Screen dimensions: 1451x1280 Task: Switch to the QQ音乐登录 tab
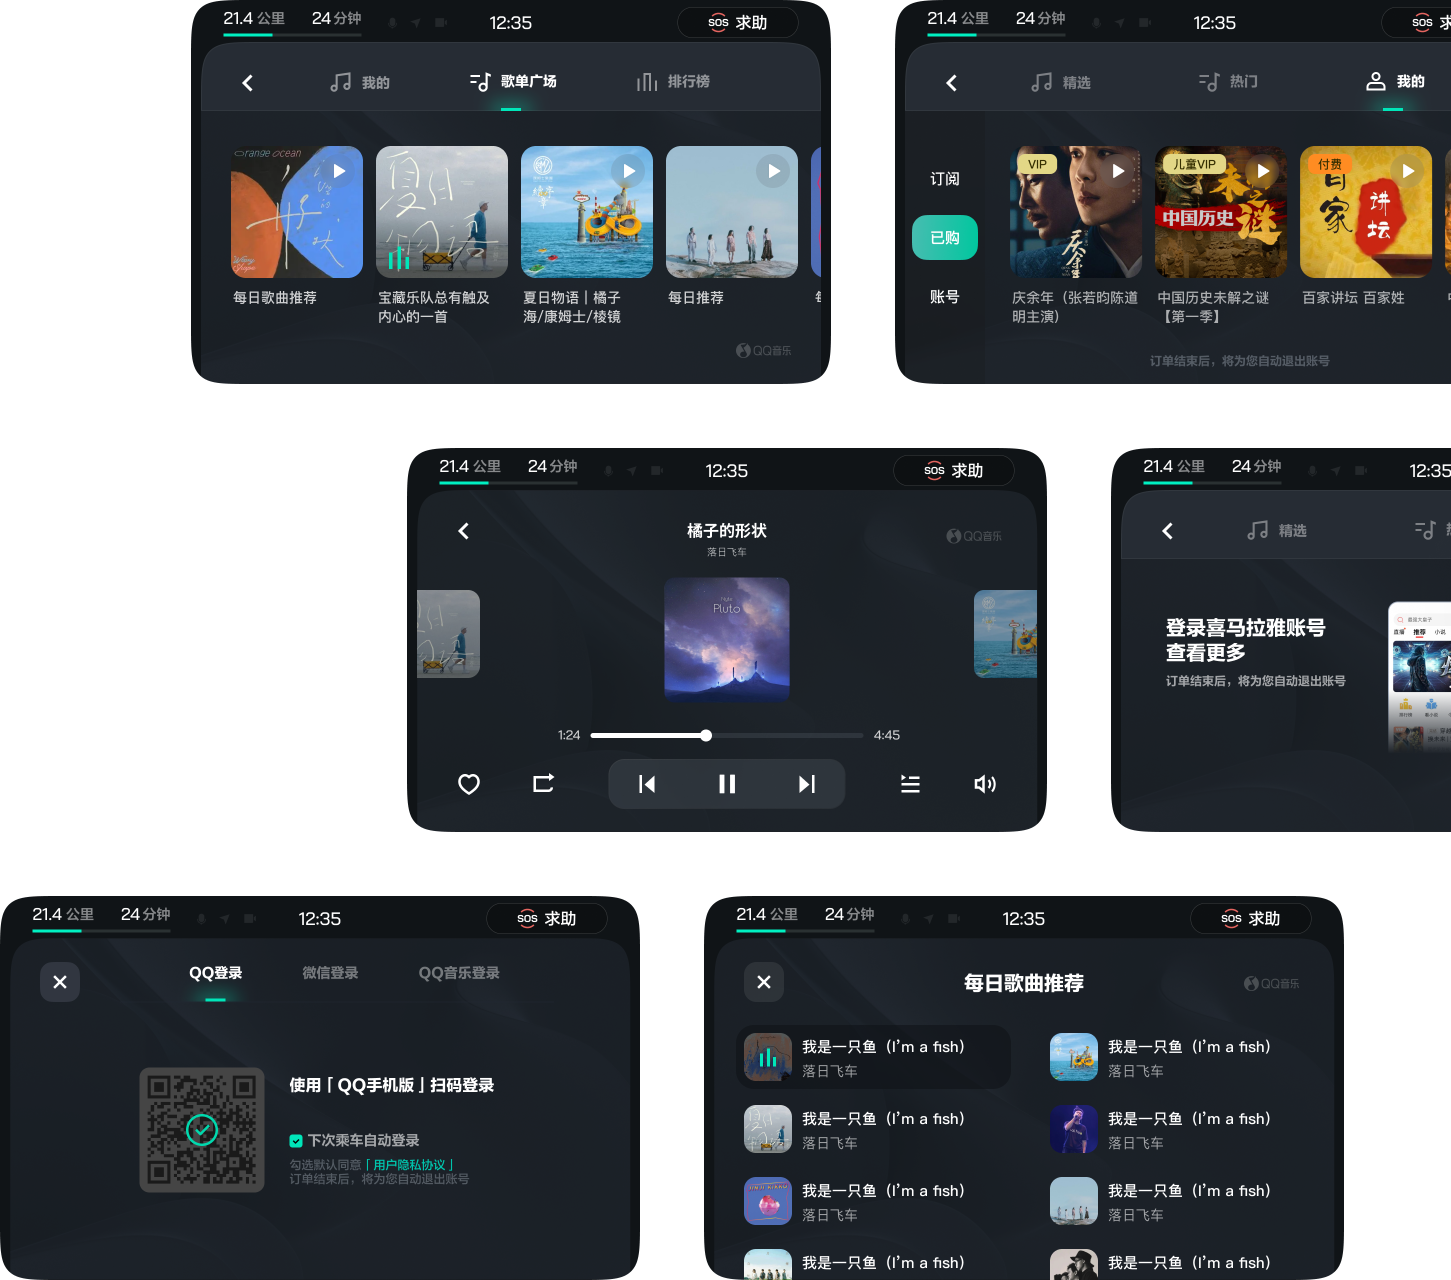459,973
